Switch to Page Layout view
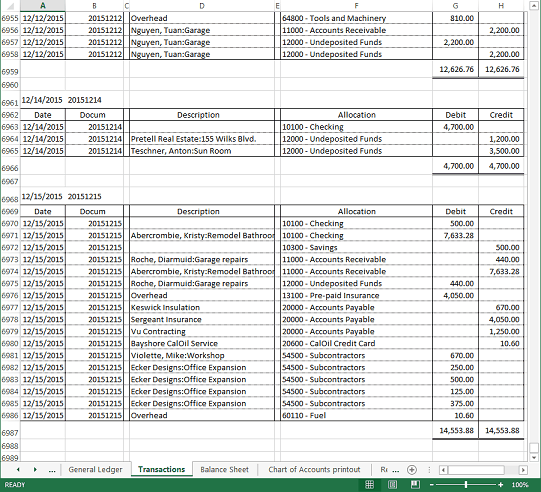 pos(392,484)
